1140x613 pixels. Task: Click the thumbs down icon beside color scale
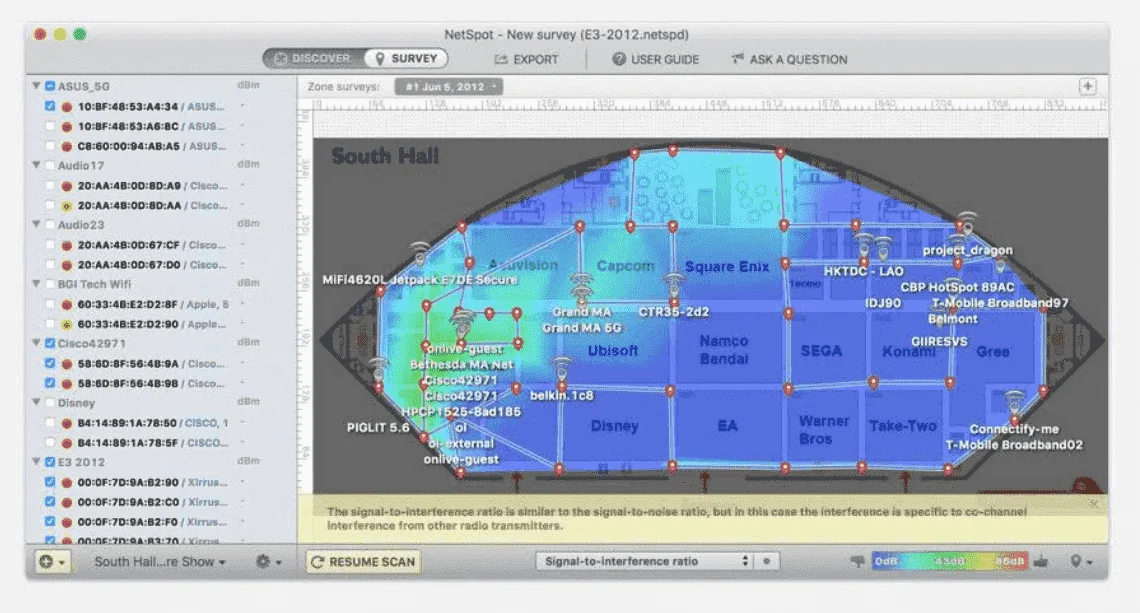(x=858, y=561)
